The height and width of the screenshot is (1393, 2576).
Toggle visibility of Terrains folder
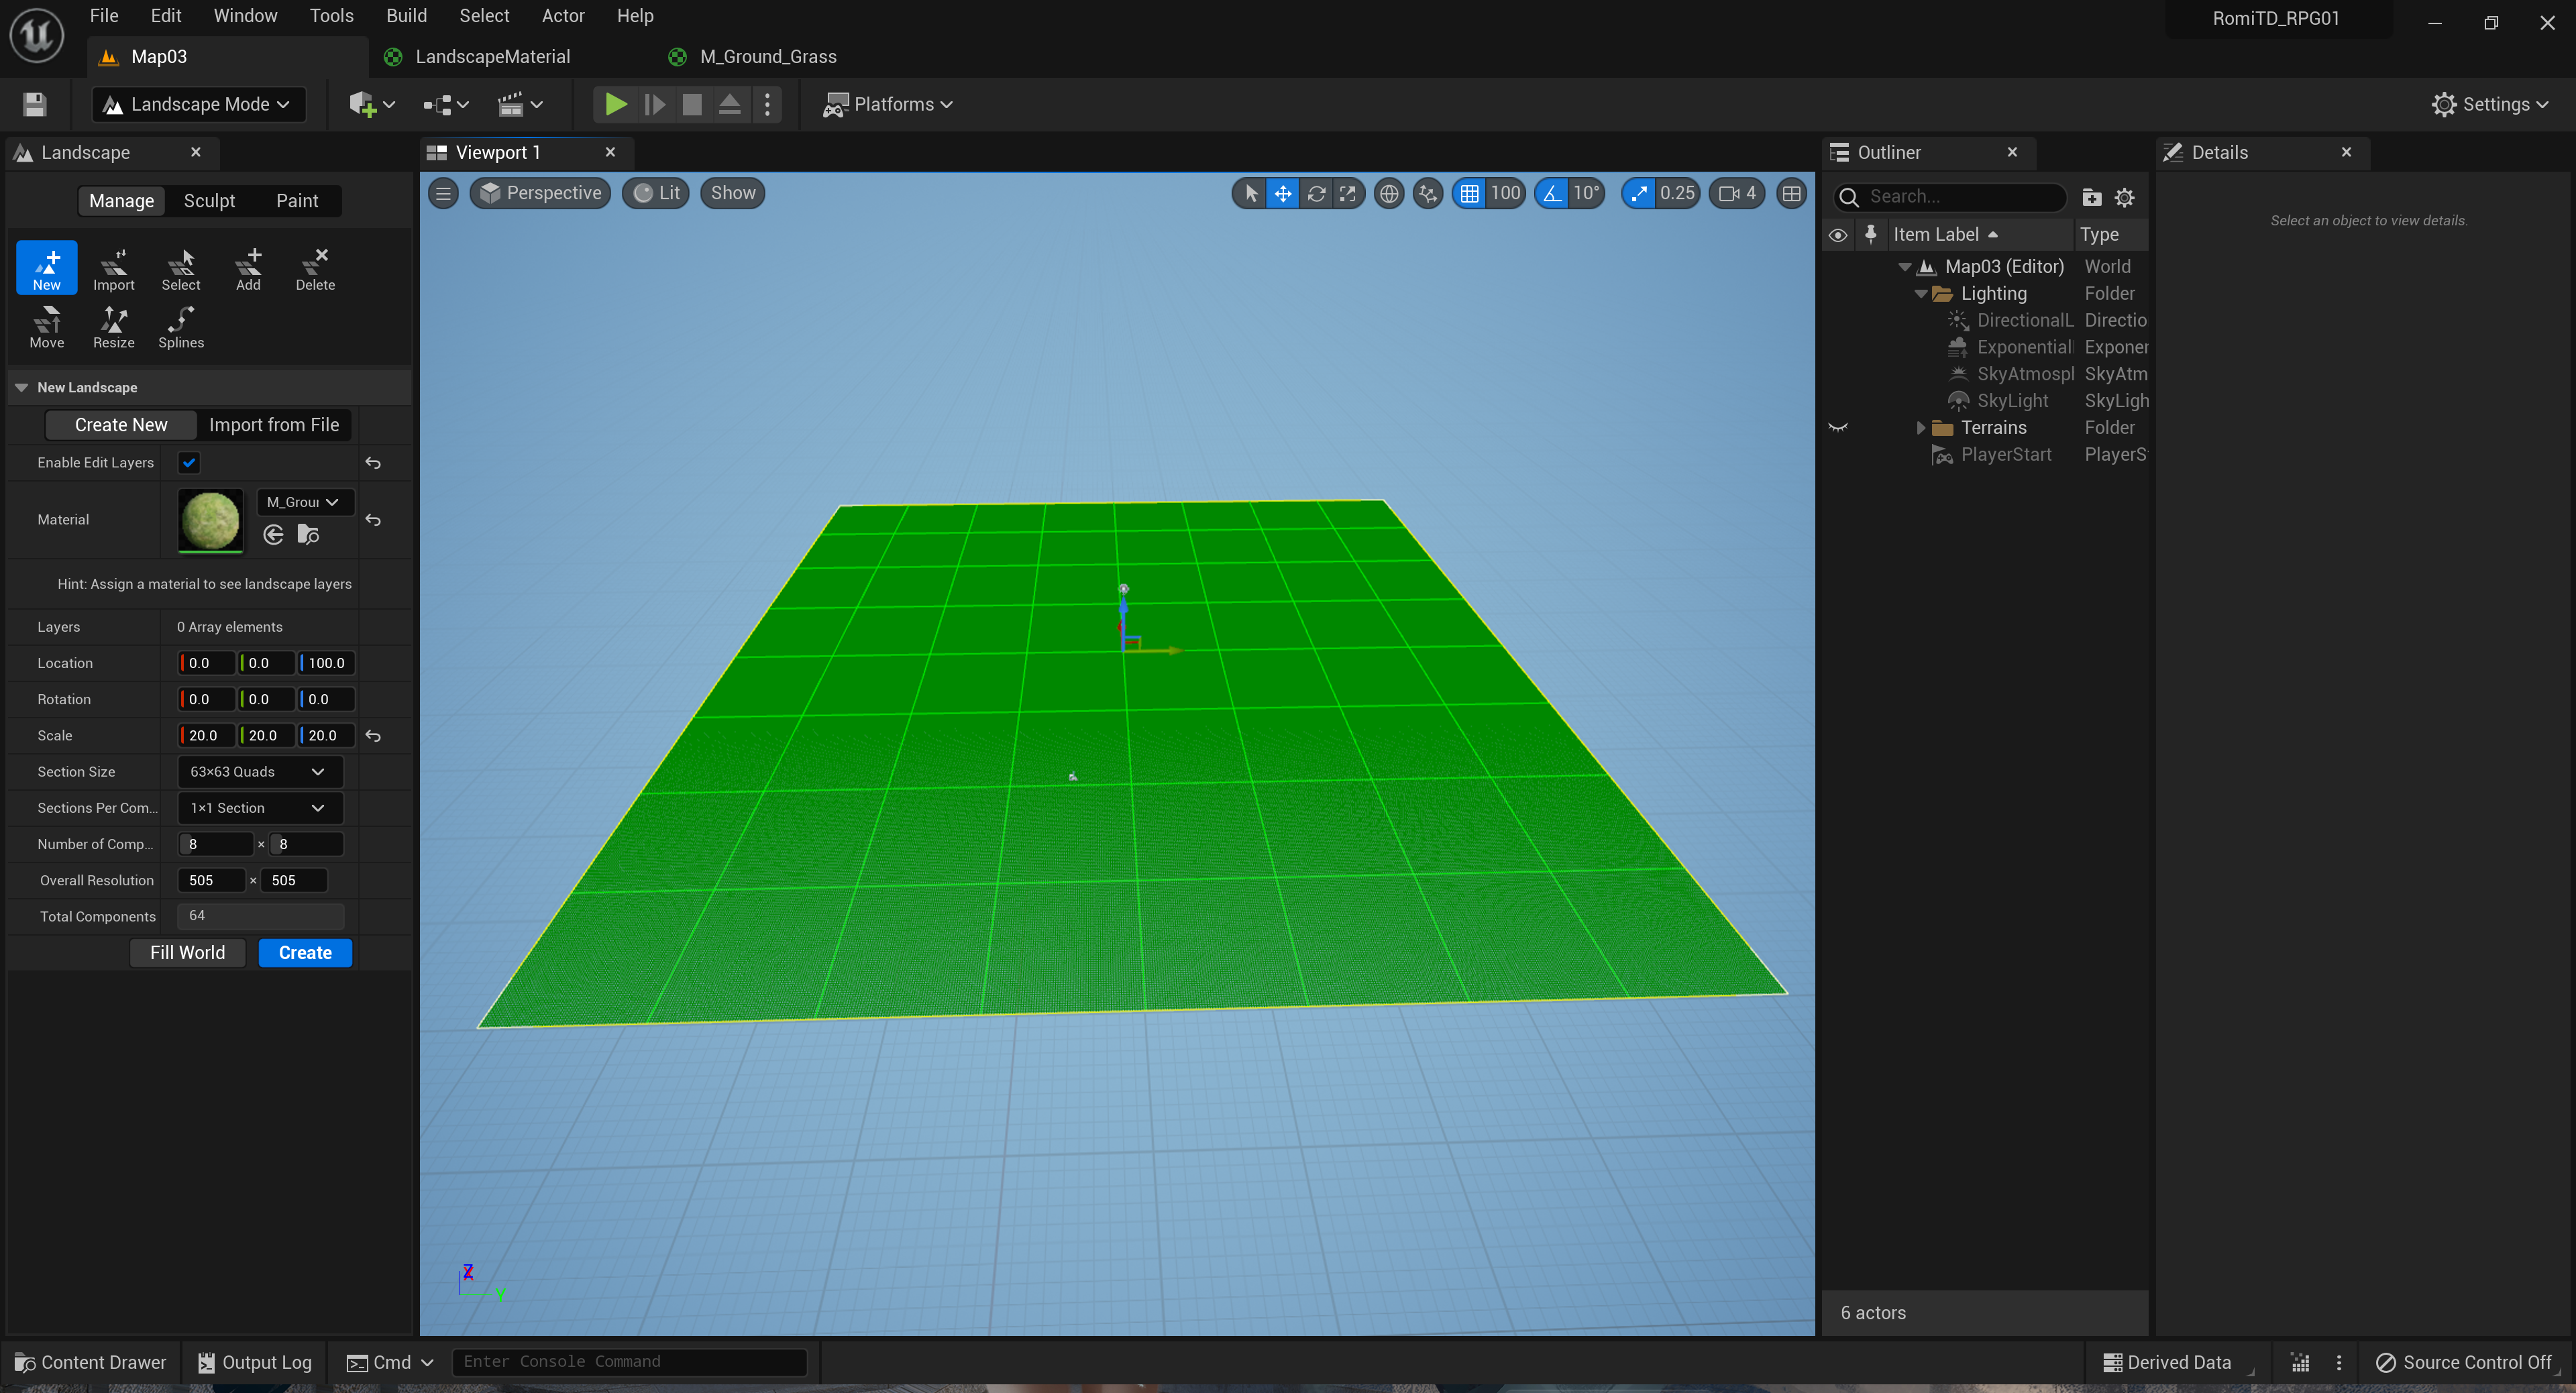(x=1838, y=428)
